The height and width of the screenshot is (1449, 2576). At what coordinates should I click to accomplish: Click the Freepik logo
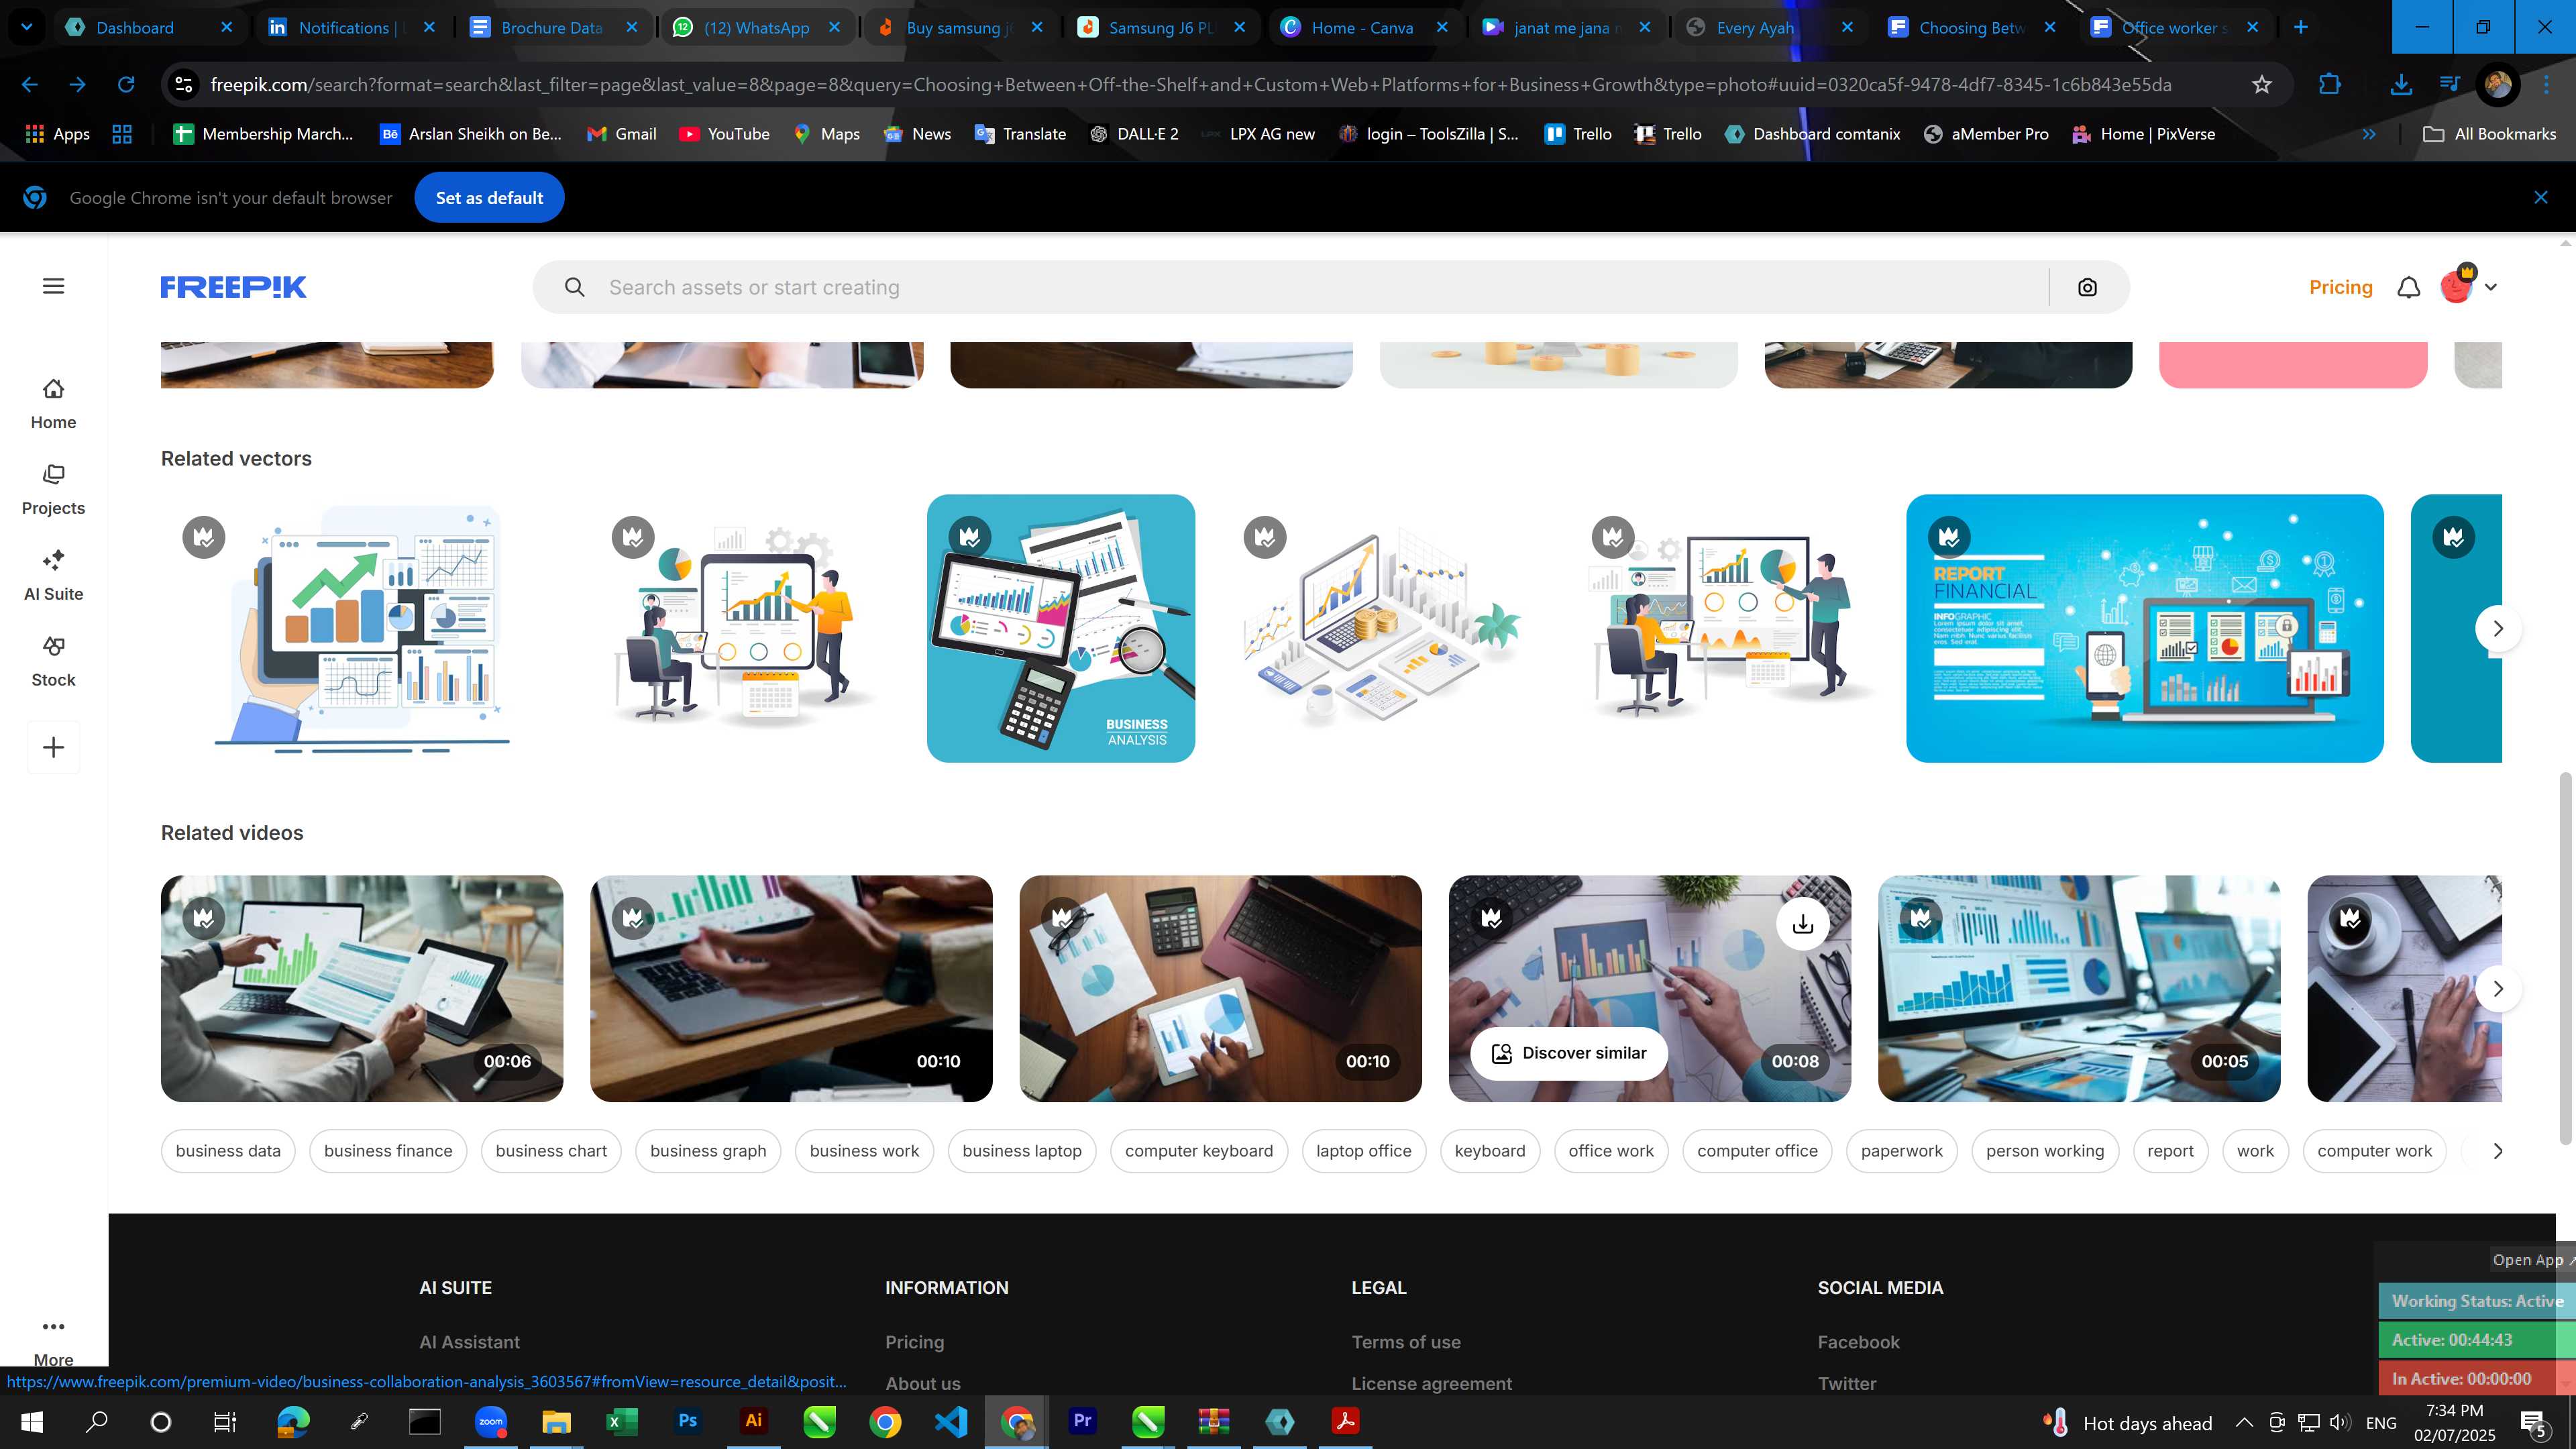[233, 287]
